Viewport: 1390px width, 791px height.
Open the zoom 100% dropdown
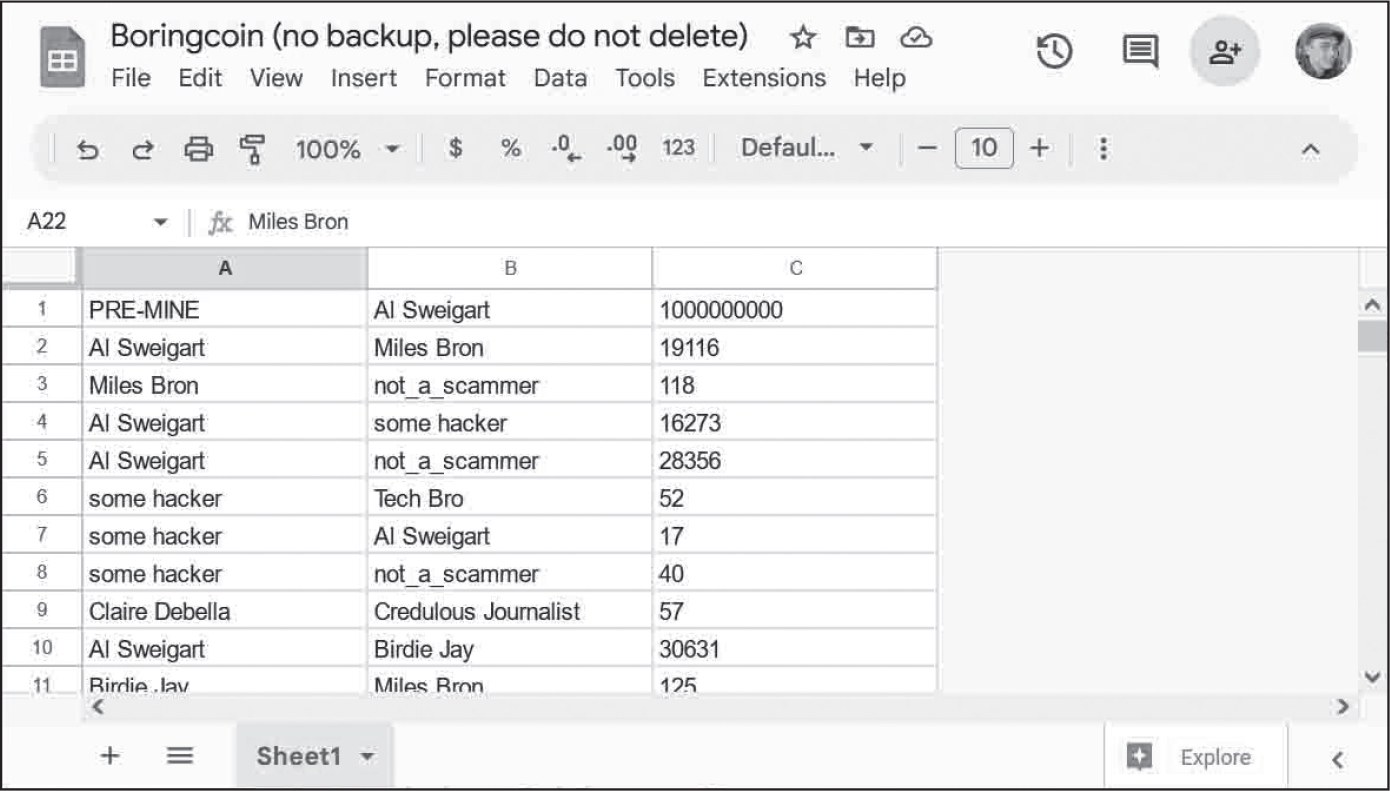pos(346,149)
